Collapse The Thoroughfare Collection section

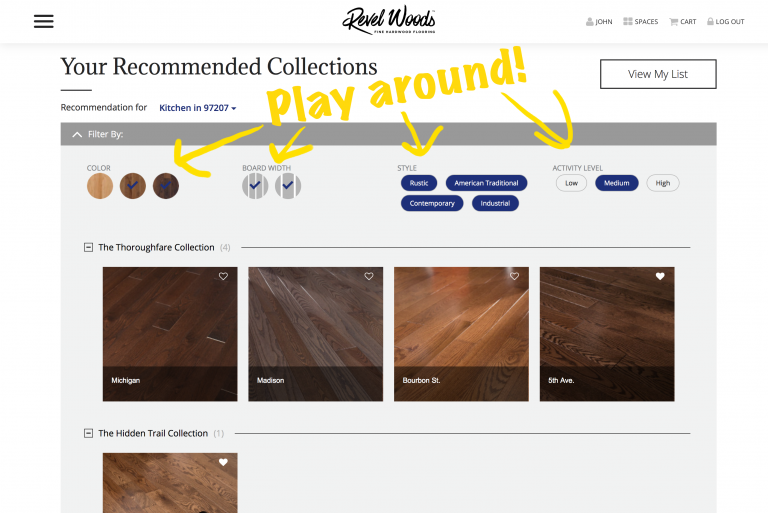[x=88, y=247]
